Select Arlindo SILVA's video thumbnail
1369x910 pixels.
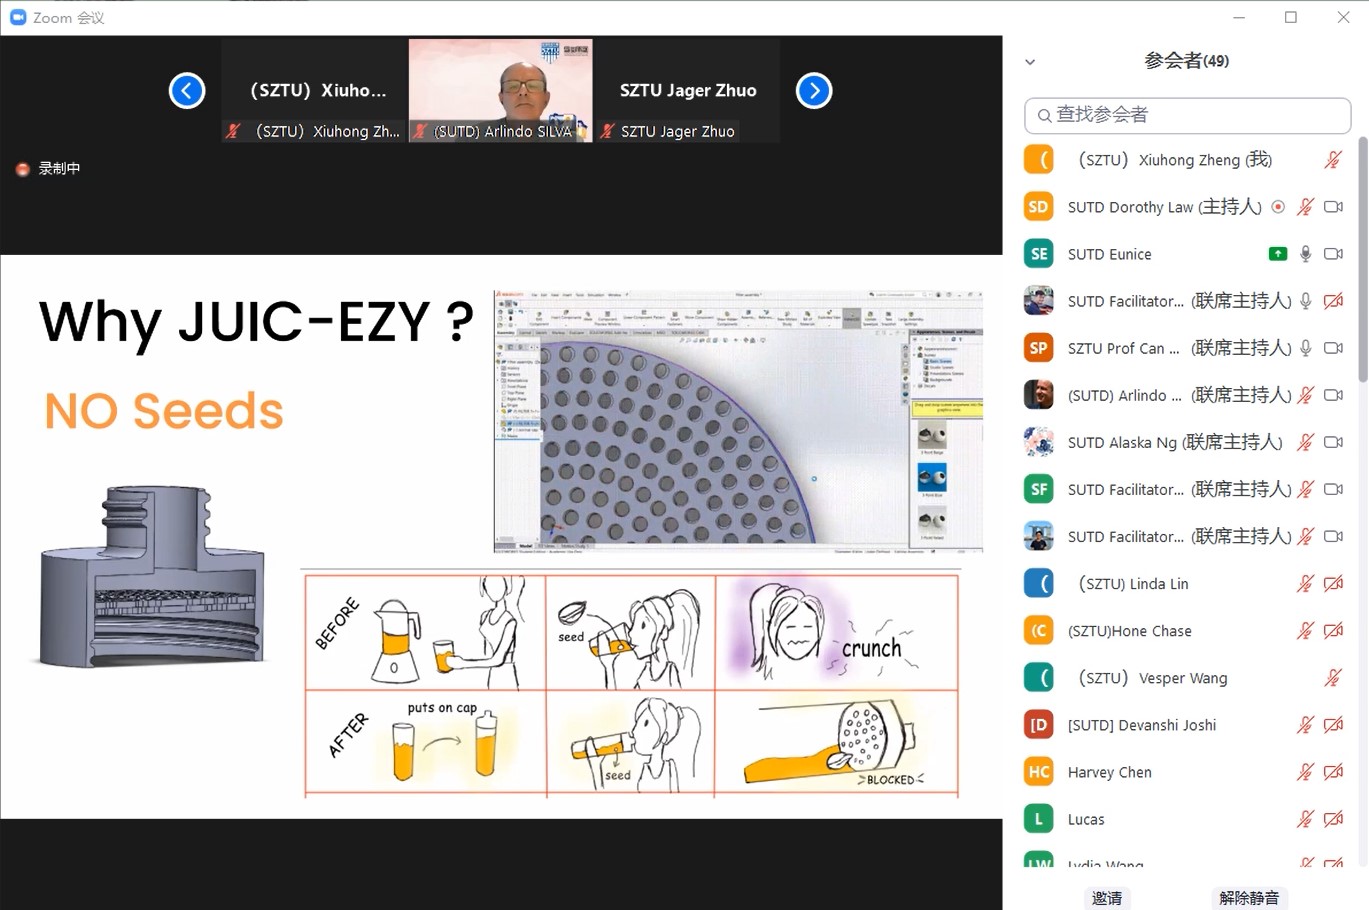(500, 90)
